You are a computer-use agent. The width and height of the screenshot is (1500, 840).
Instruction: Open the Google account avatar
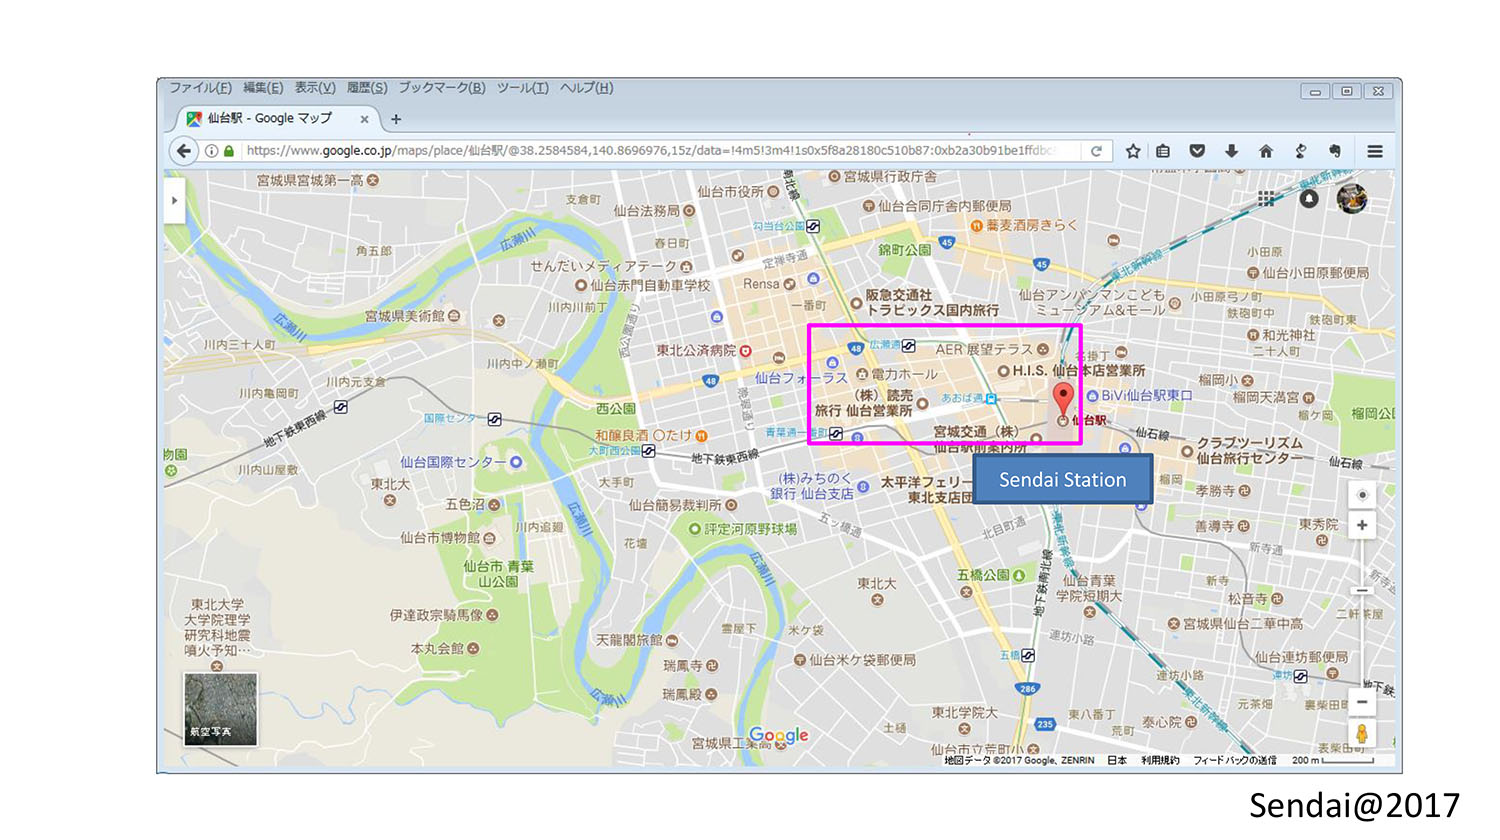click(x=1352, y=198)
